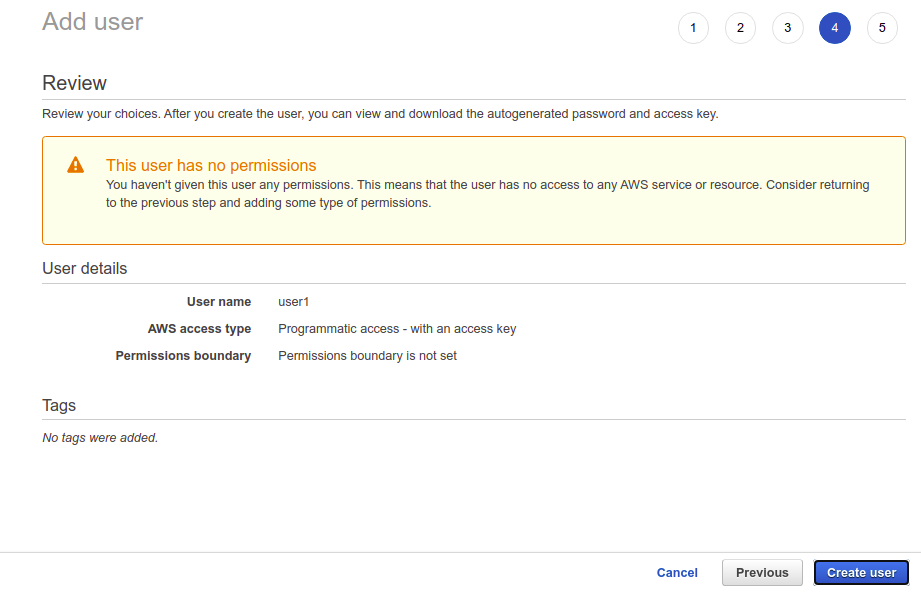Click the 'No tags were added.' message
The width and height of the screenshot is (921, 592).
100,437
